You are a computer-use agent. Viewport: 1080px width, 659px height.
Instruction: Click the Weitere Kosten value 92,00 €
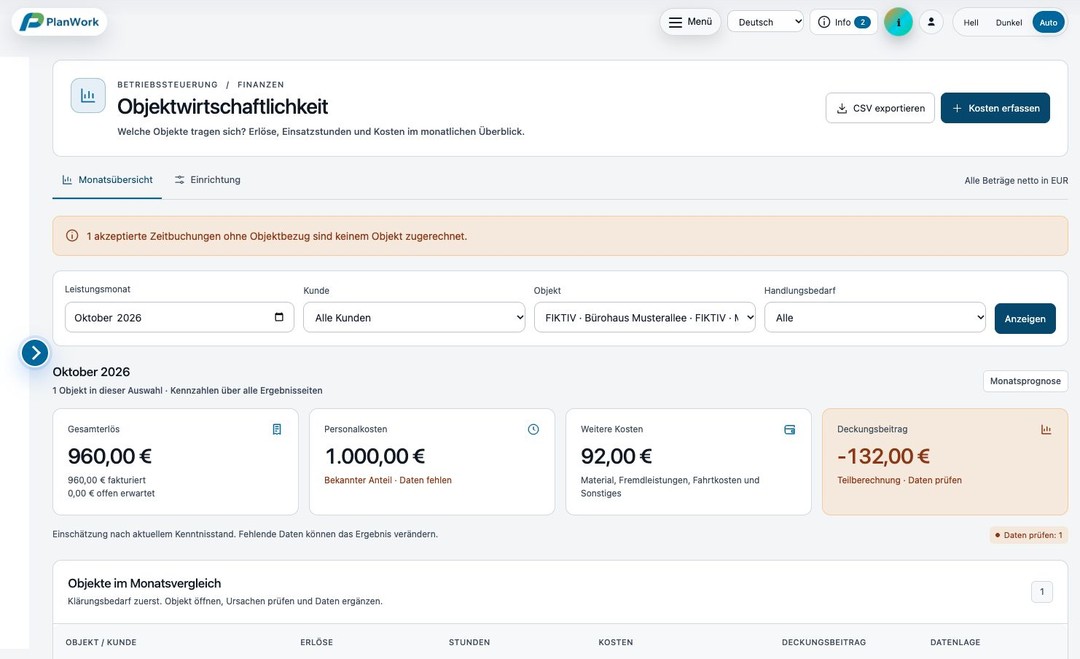pos(616,456)
